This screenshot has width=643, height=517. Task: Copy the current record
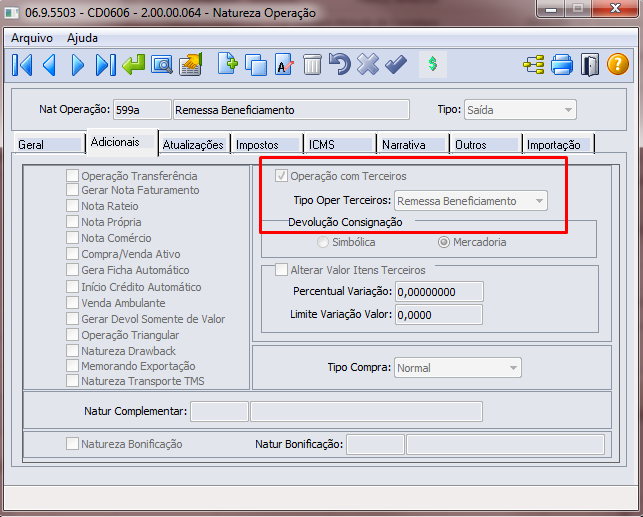pos(256,65)
